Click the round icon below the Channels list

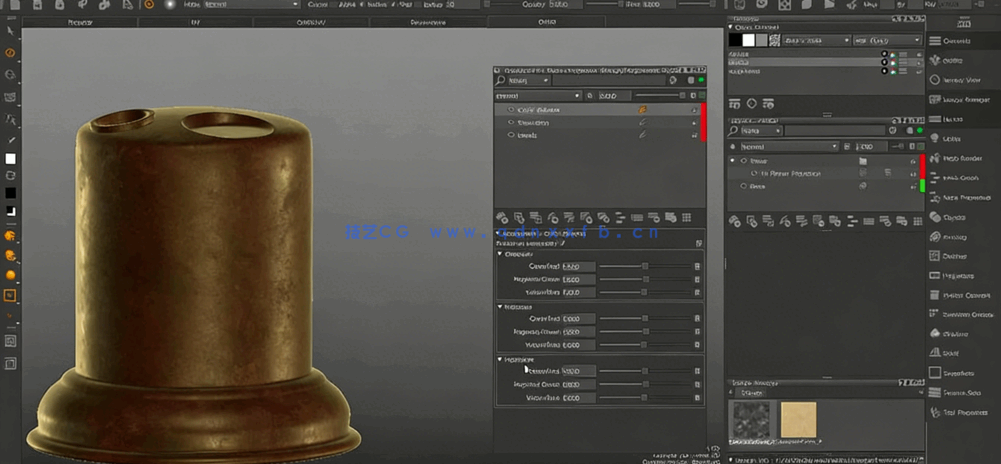(x=752, y=103)
